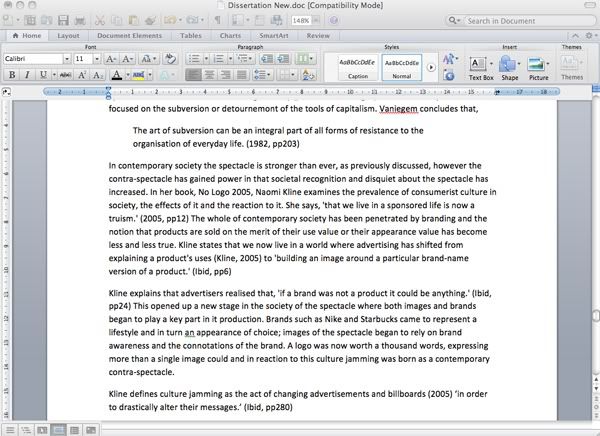This screenshot has width=600, height=436.
Task: Click the zoom percentage 148% box
Action: [x=301, y=21]
